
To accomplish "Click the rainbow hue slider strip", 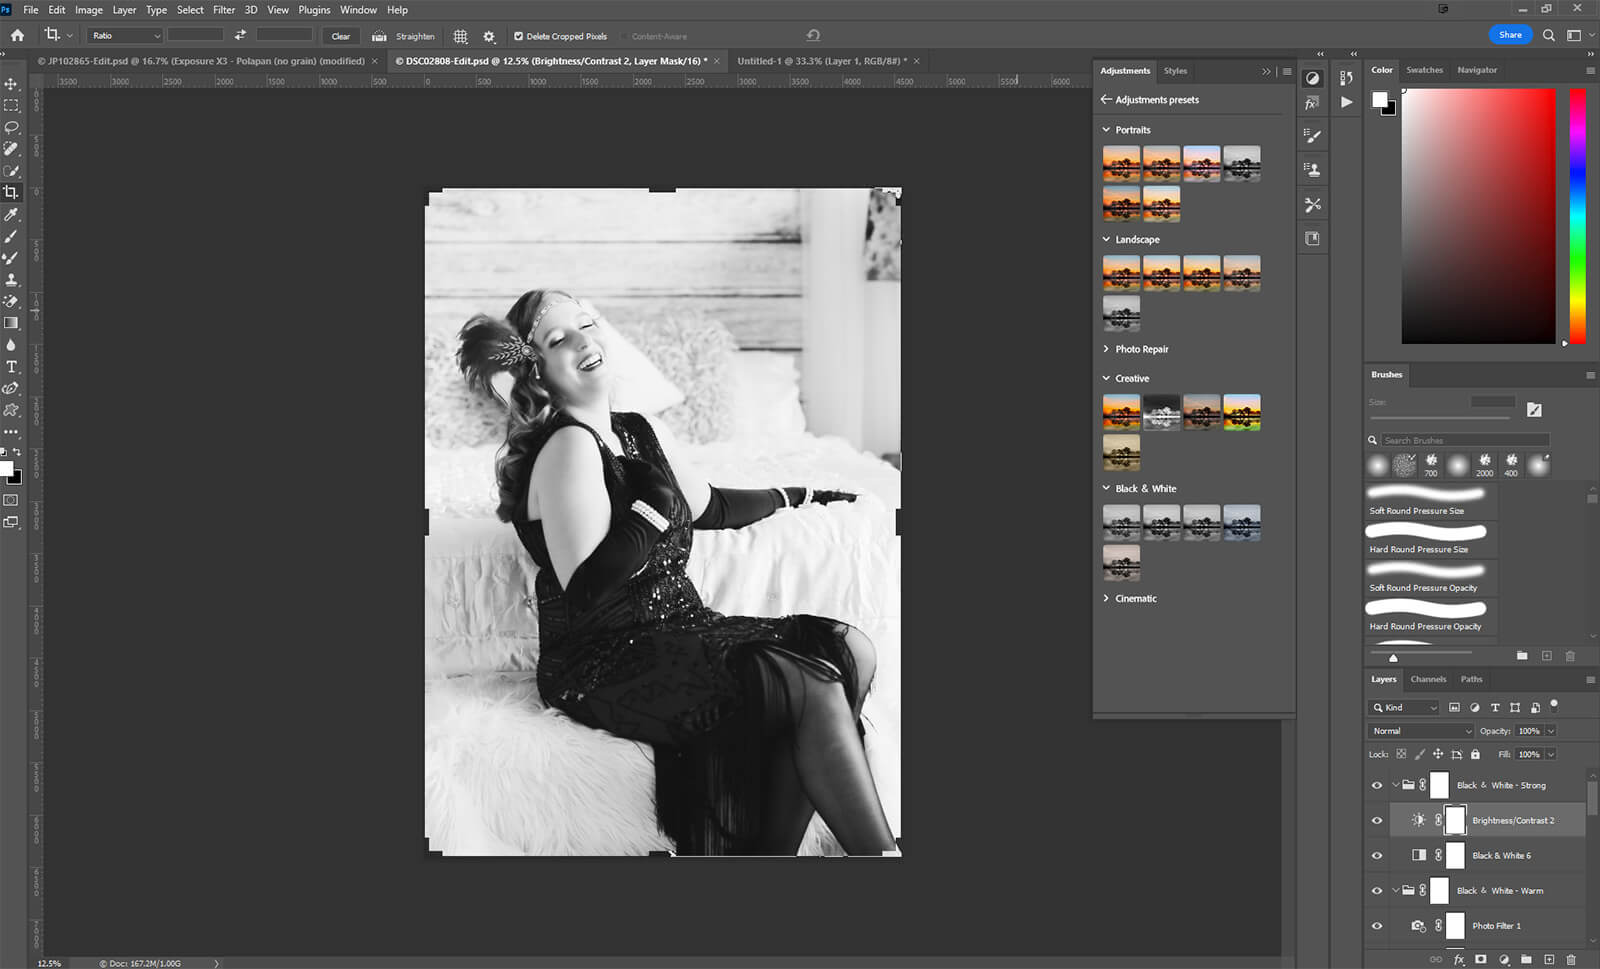I will pos(1577,215).
